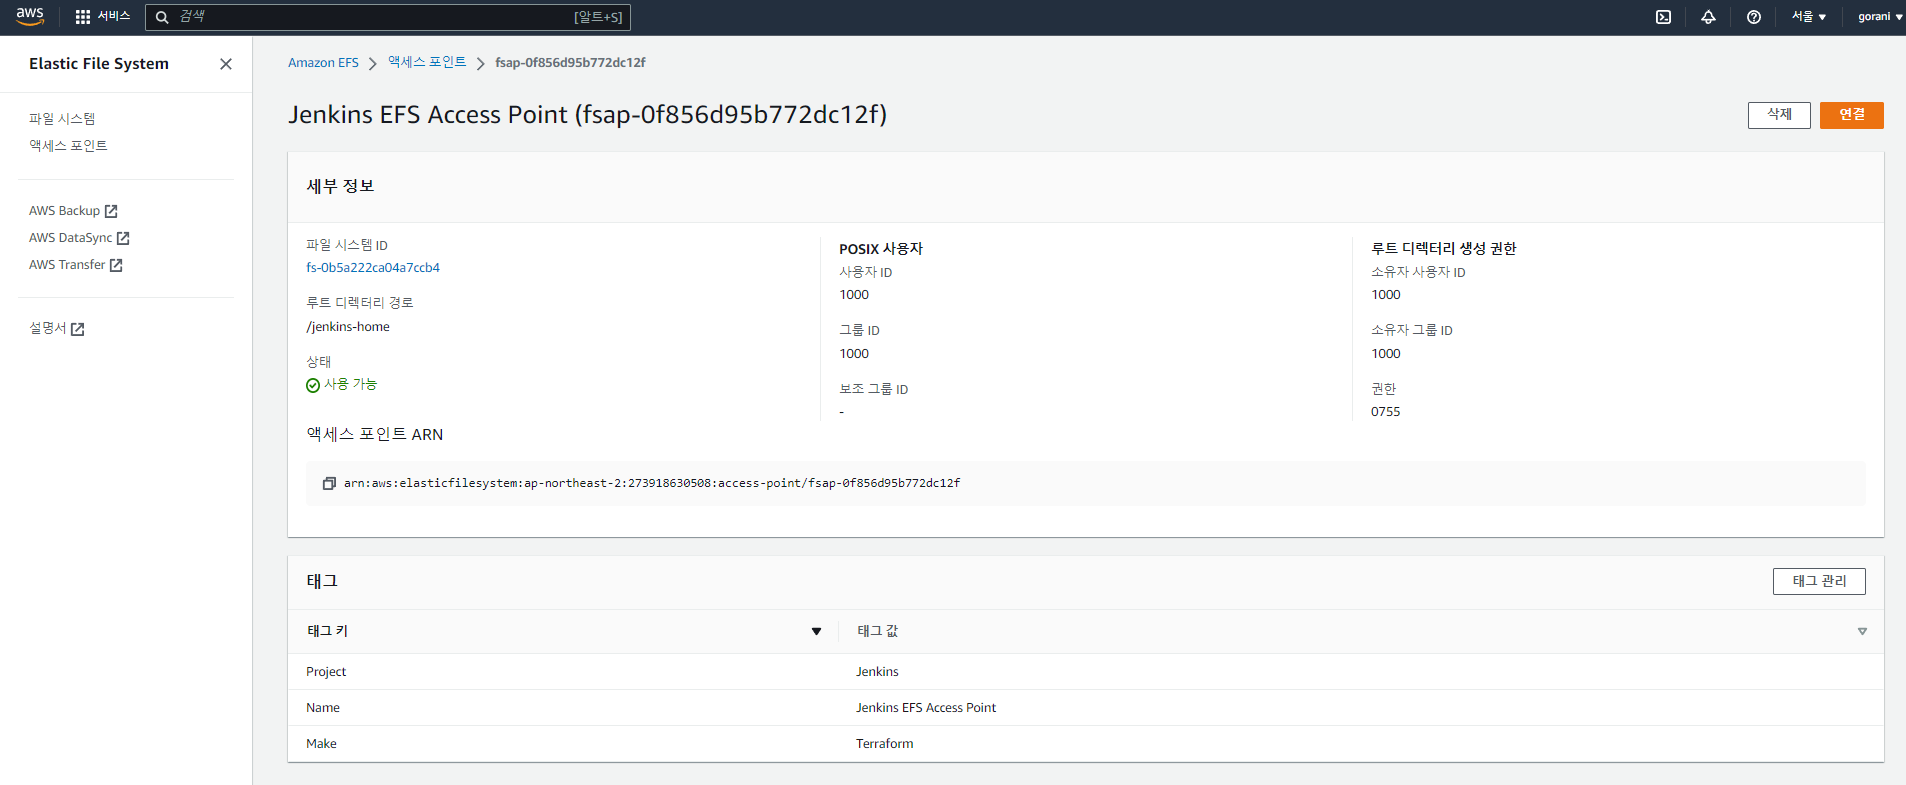Image resolution: width=1906 pixels, height=785 pixels.
Task: Select the ARN string text
Action: [x=652, y=483]
